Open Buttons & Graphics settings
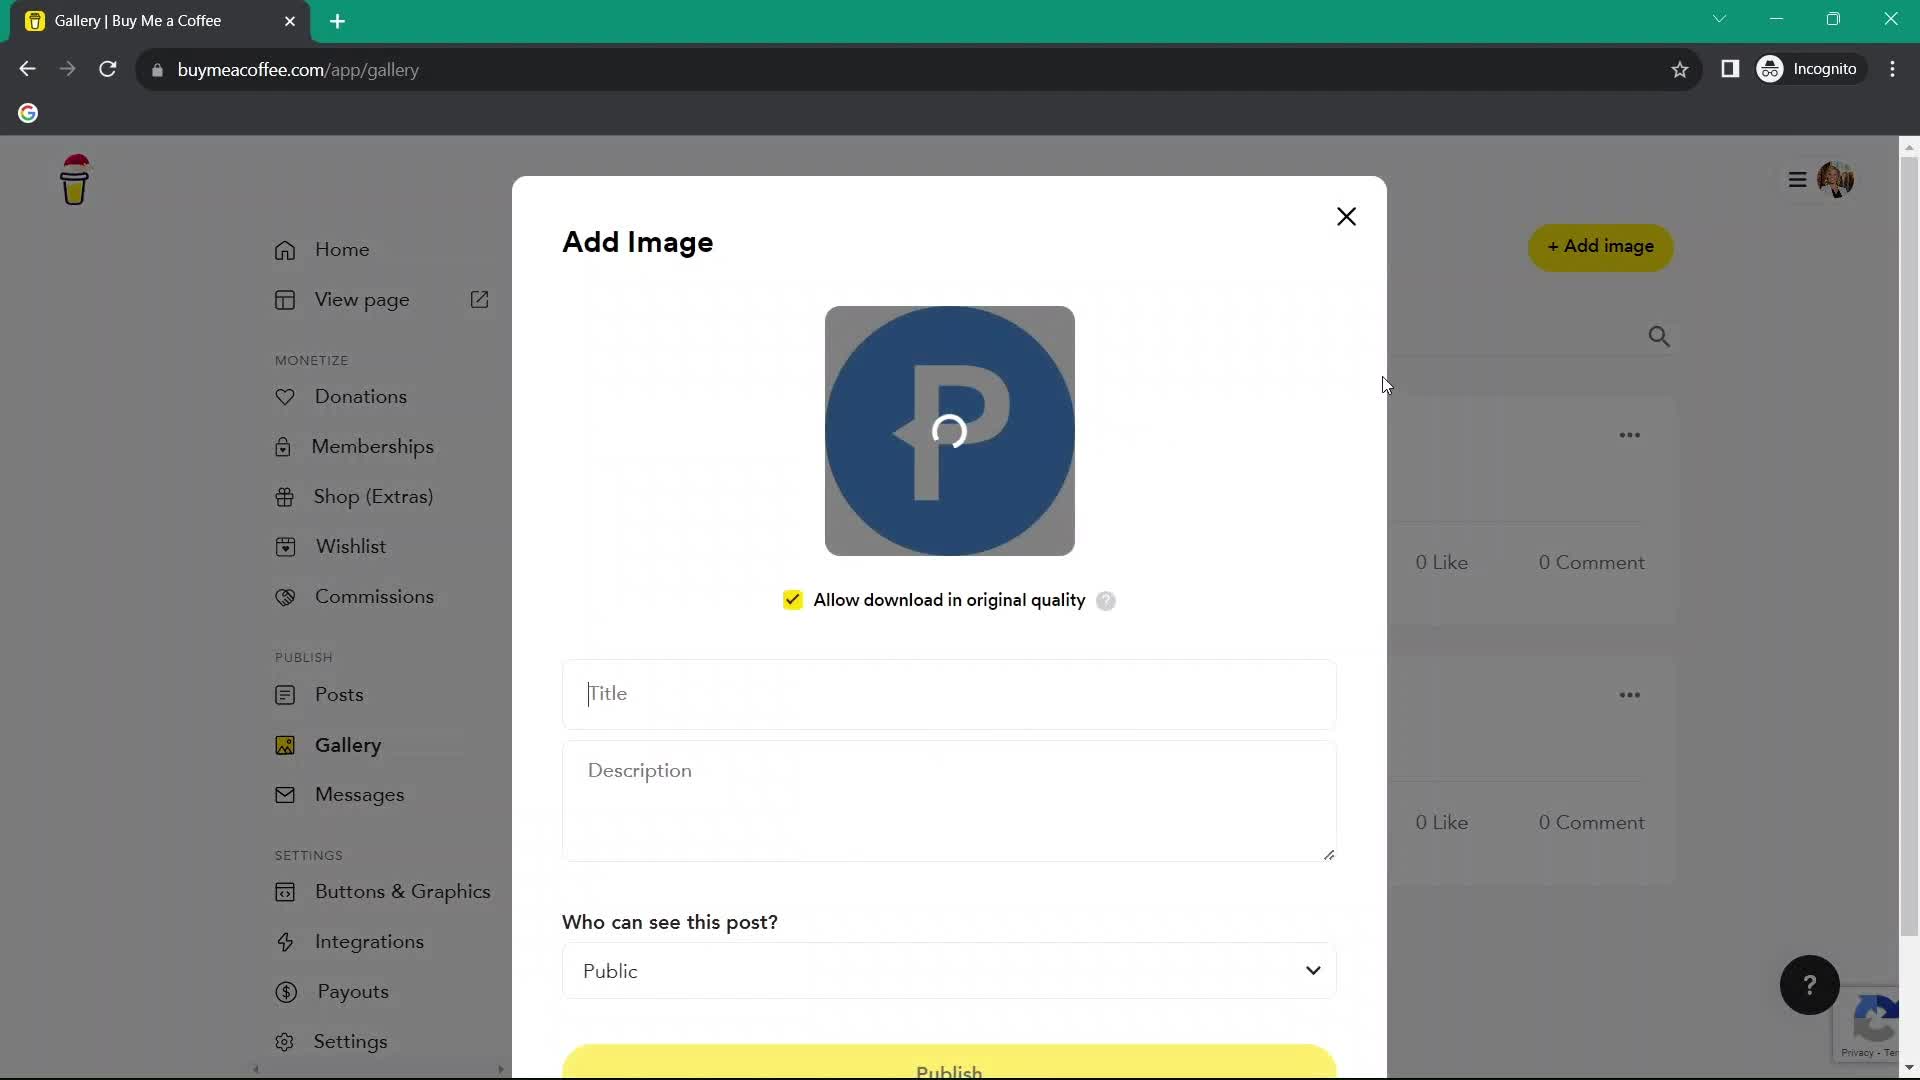This screenshot has width=1920, height=1080. 402,892
